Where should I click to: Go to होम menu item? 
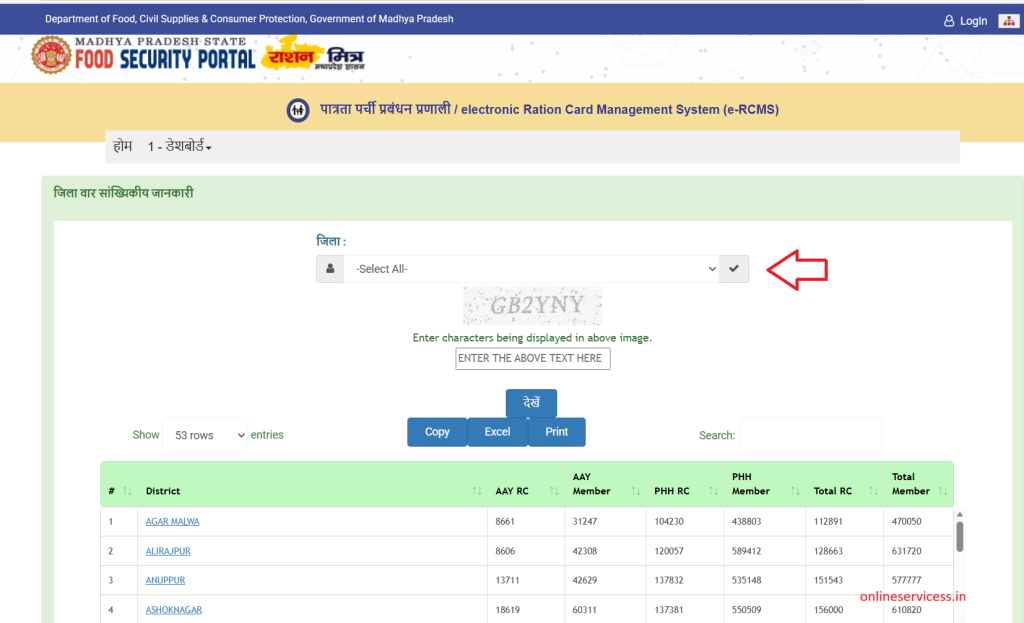coord(123,147)
